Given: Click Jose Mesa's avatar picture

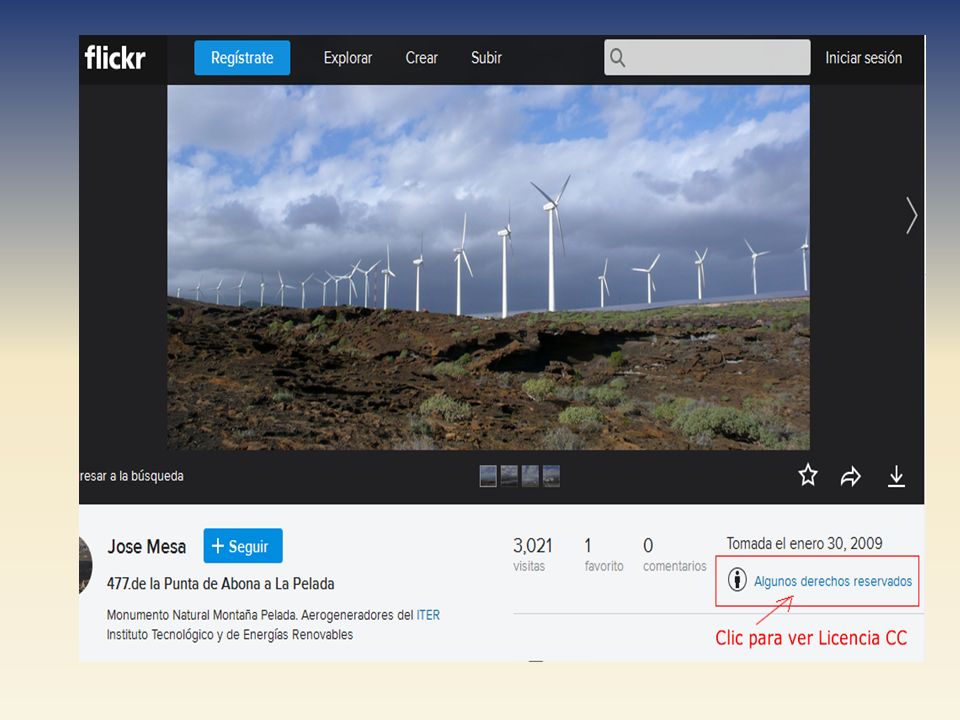Looking at the screenshot, I should pos(86,565).
